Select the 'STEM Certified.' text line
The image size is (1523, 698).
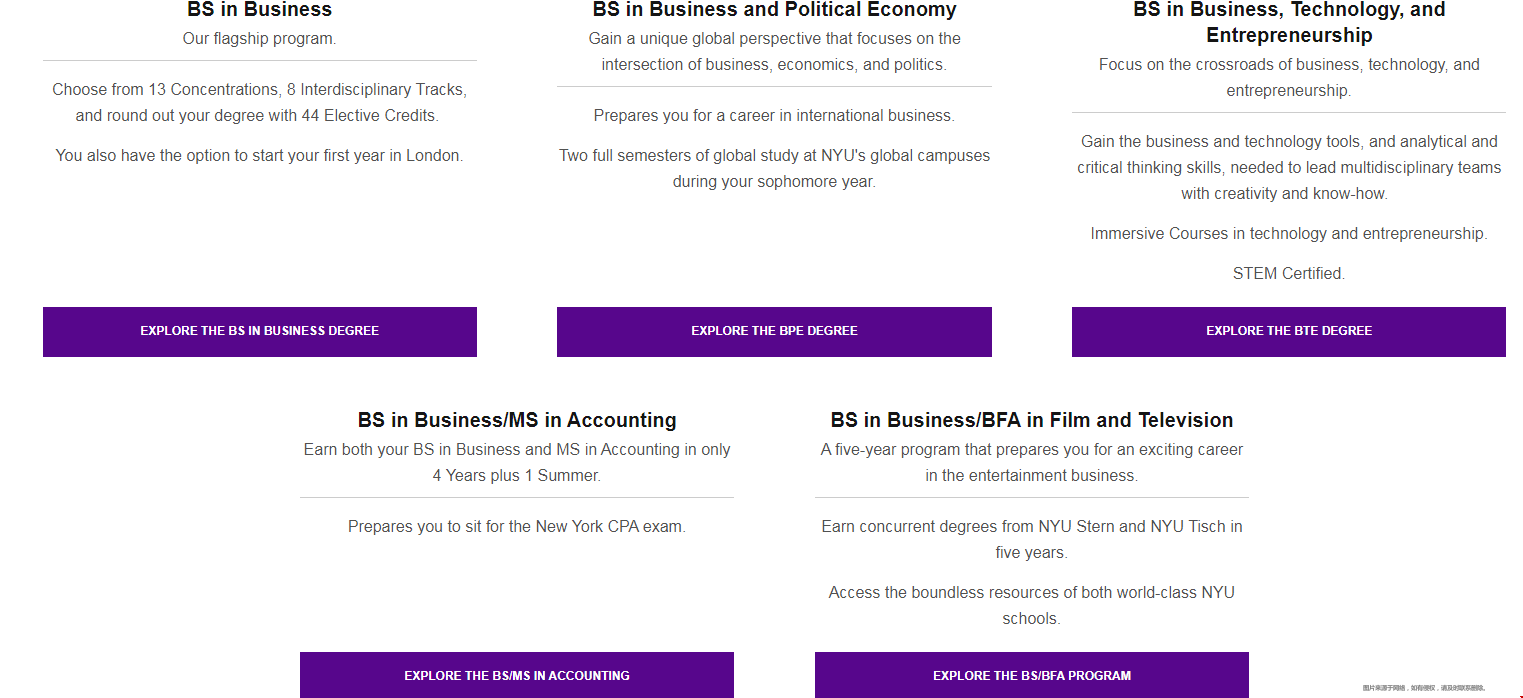1289,273
